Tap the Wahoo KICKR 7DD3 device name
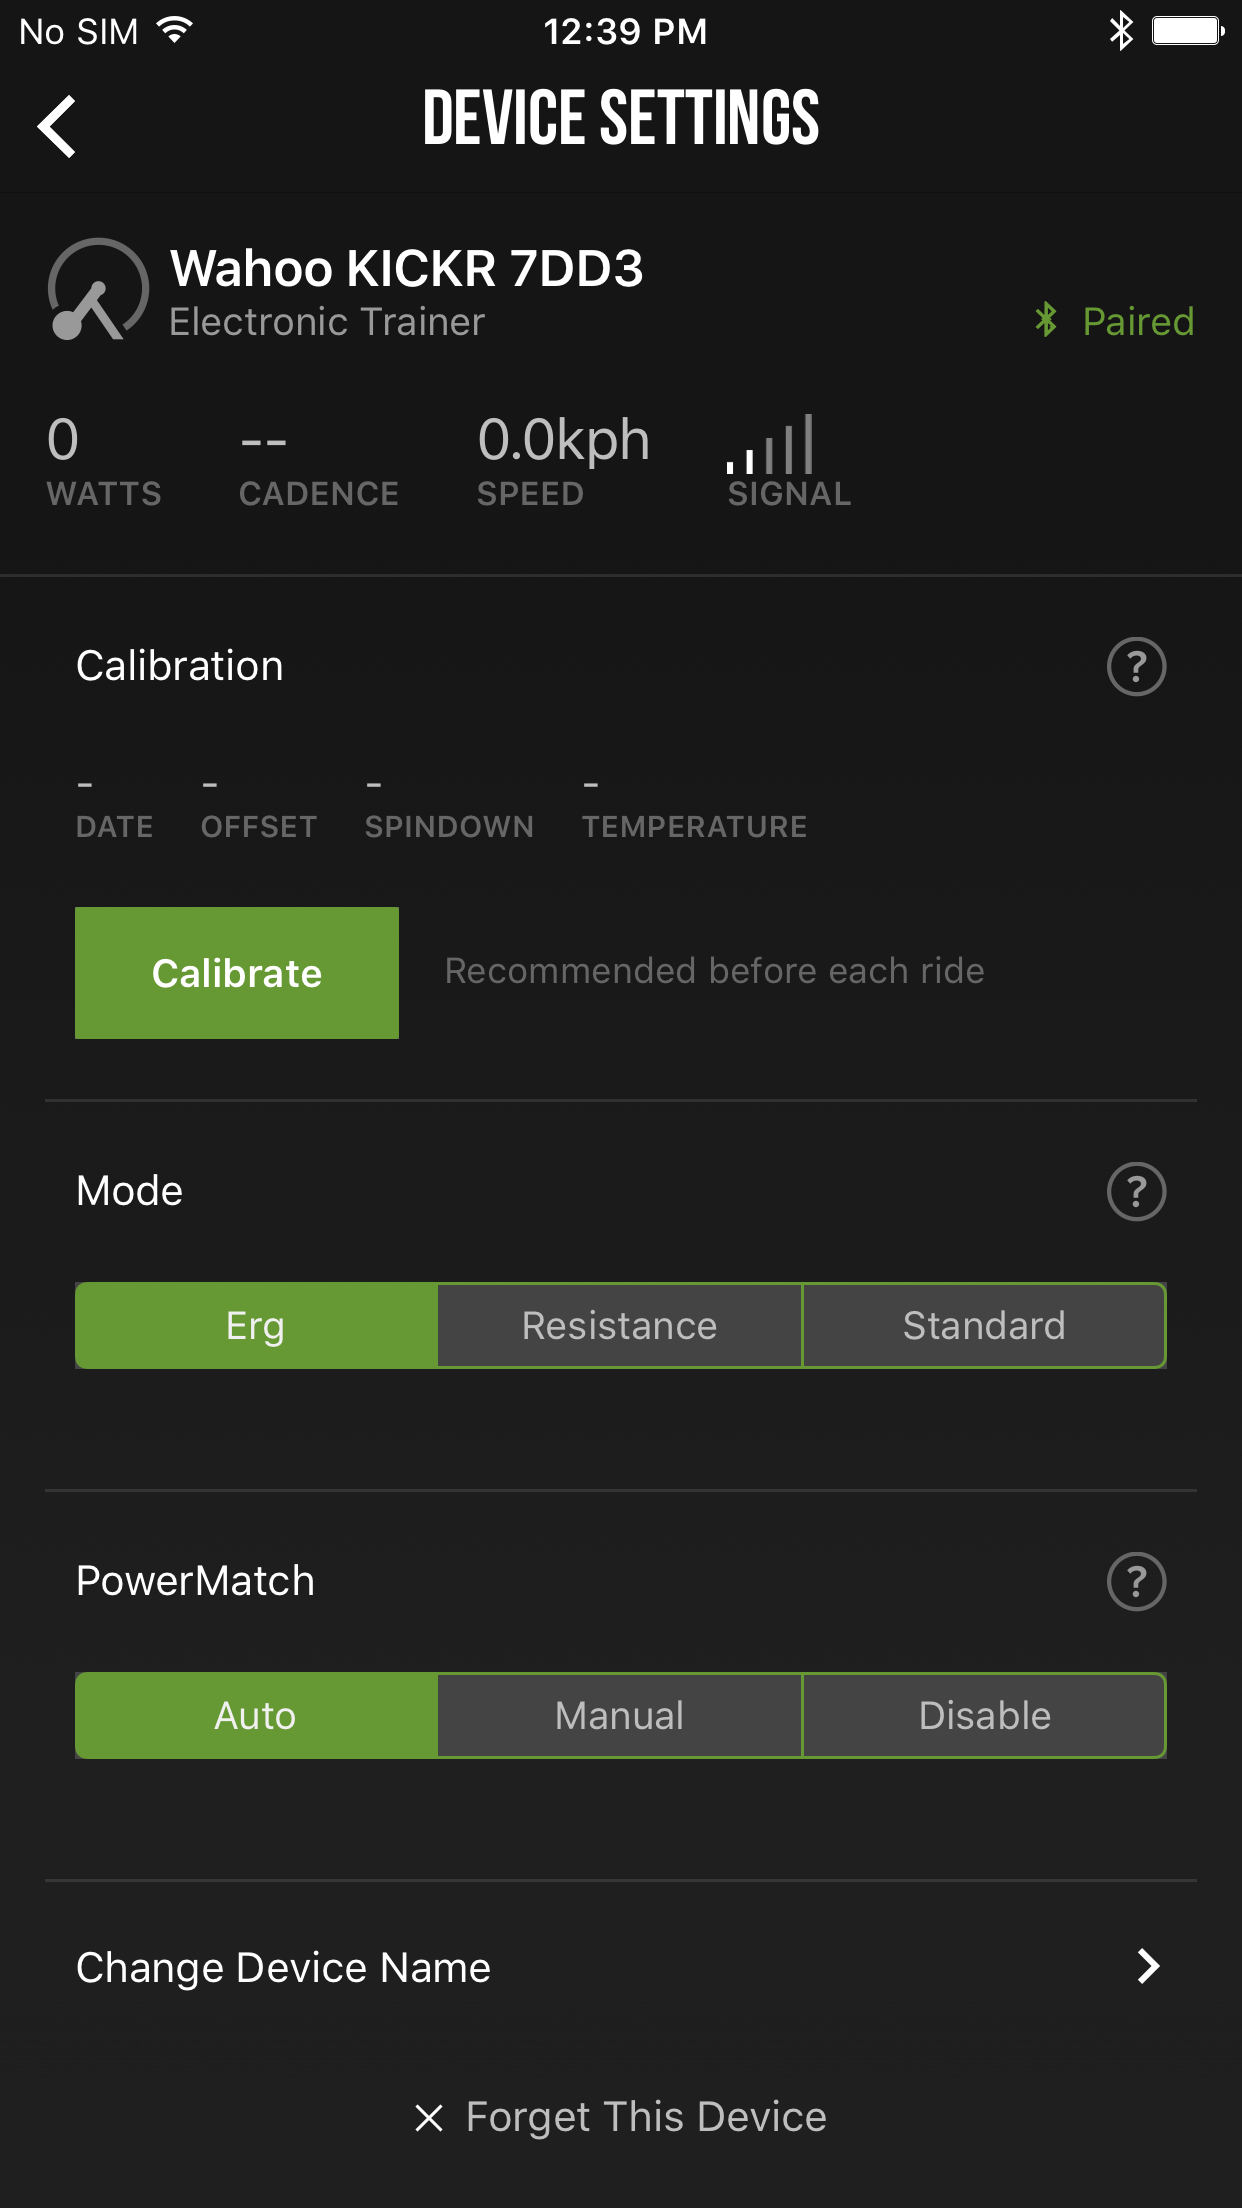Image resolution: width=1242 pixels, height=2208 pixels. (x=406, y=268)
